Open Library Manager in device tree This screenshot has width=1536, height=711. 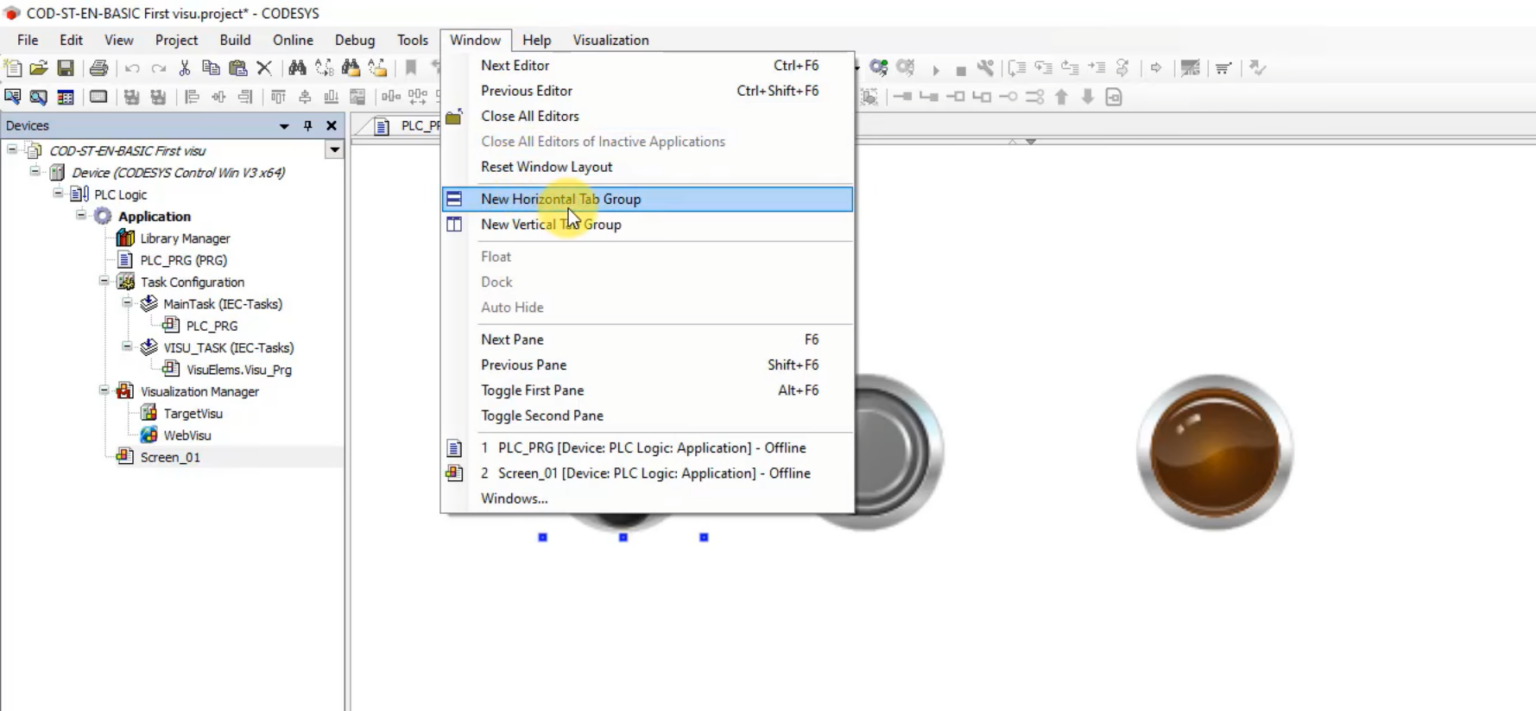[x=185, y=238]
